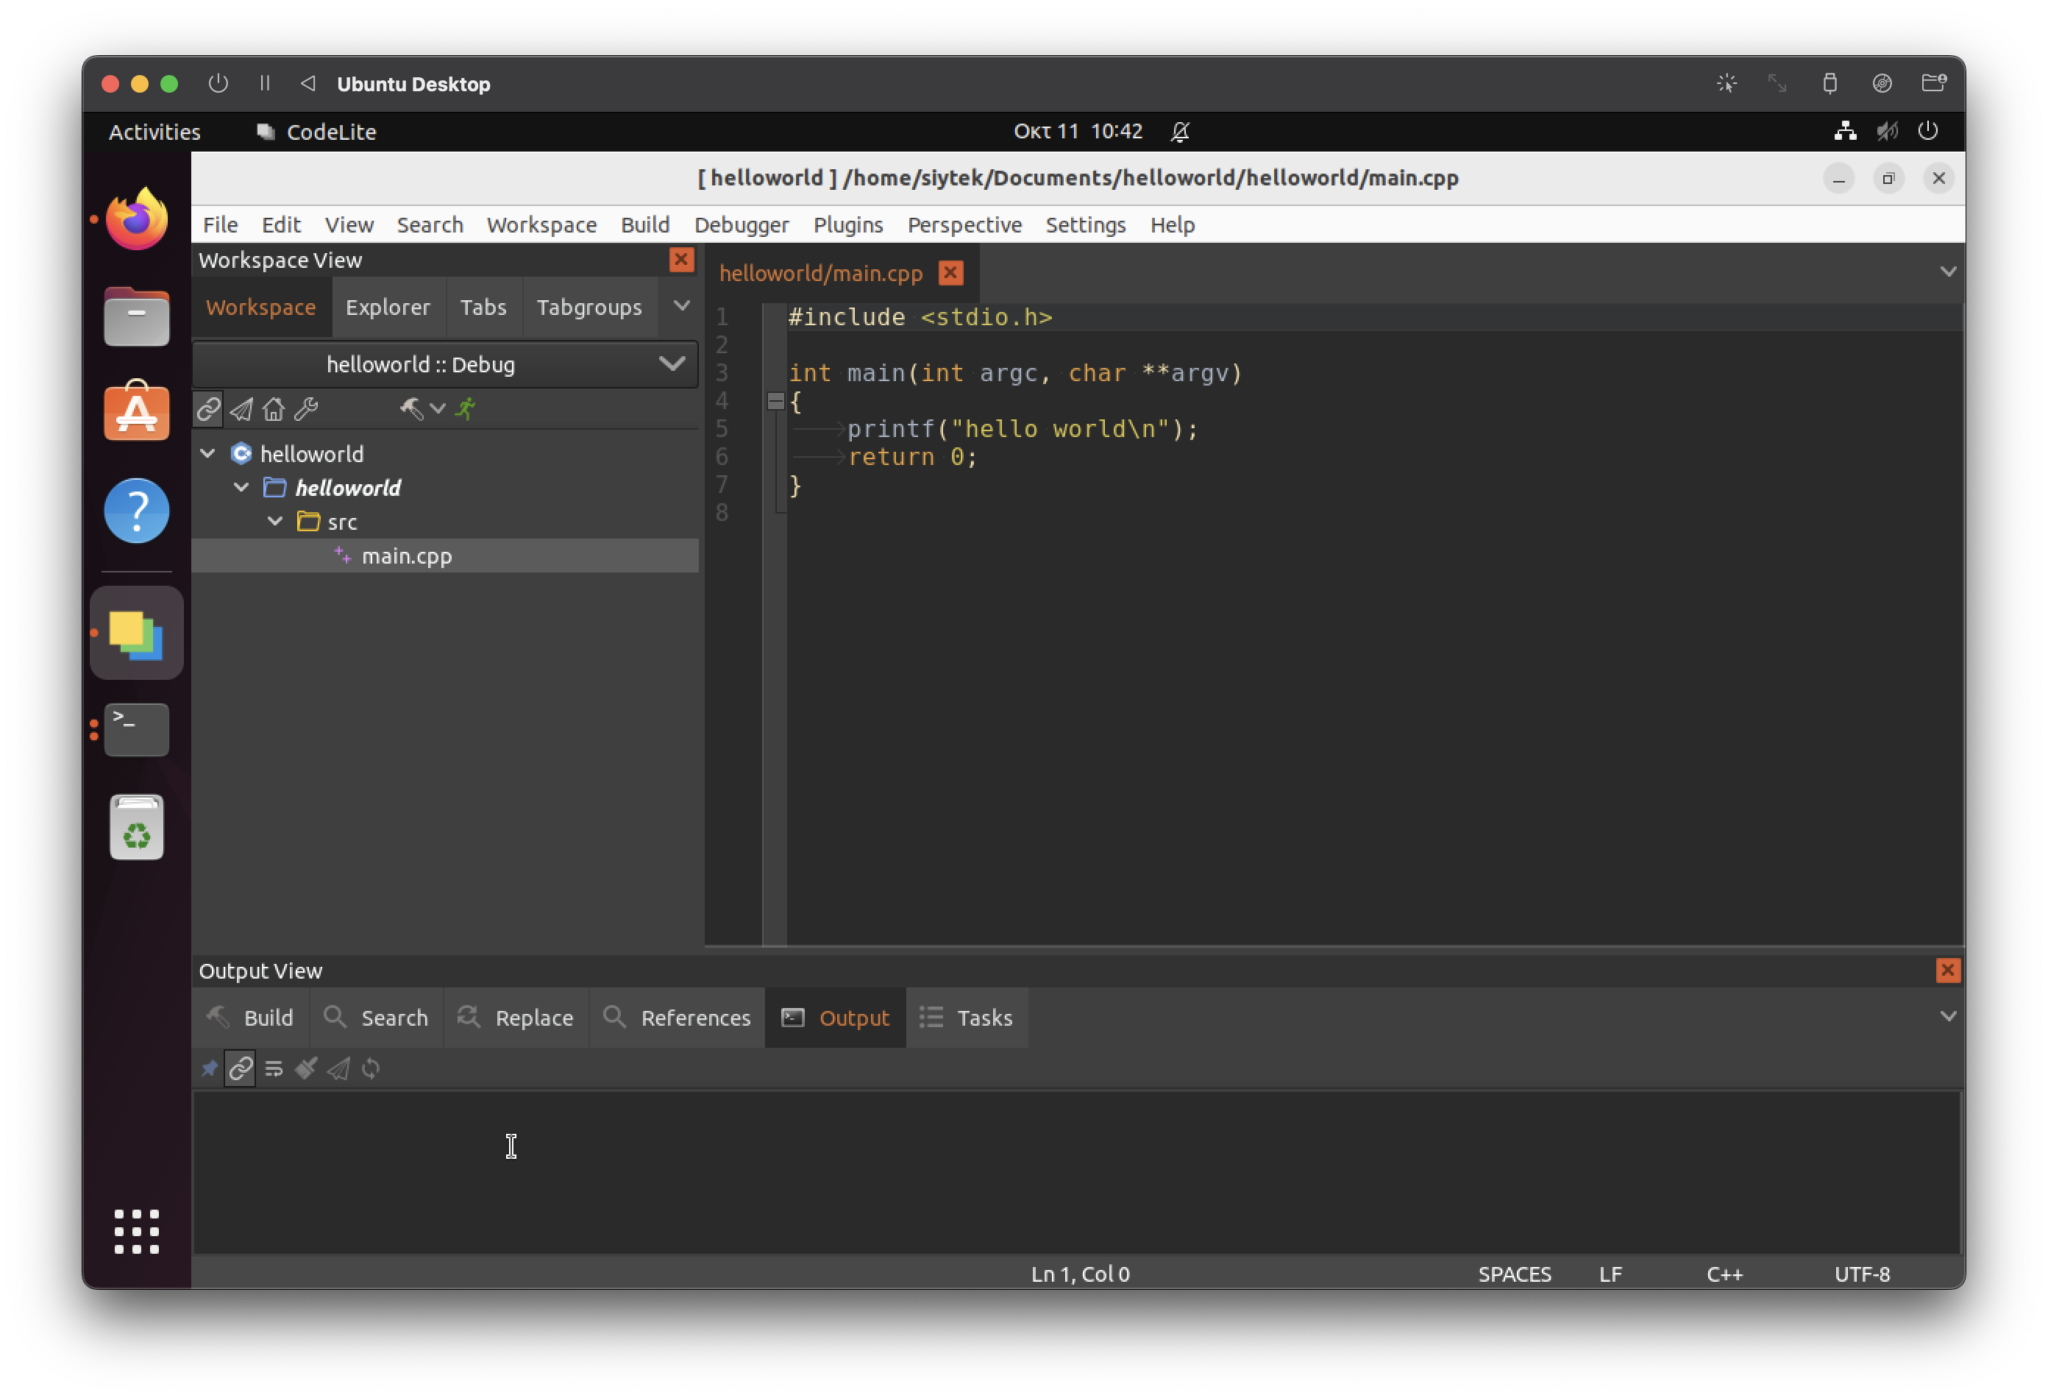Show Applications grid in the dock
This screenshot has height=1398, width=2048.
(x=137, y=1231)
